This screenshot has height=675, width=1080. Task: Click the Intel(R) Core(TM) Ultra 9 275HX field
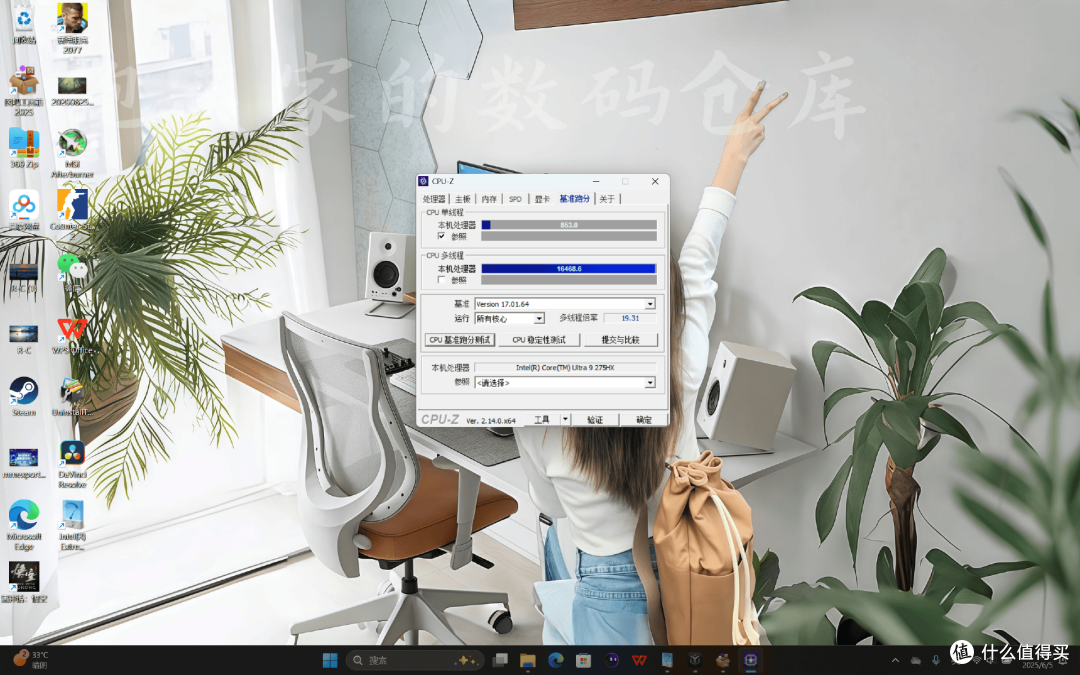pyautogui.click(x=565, y=368)
